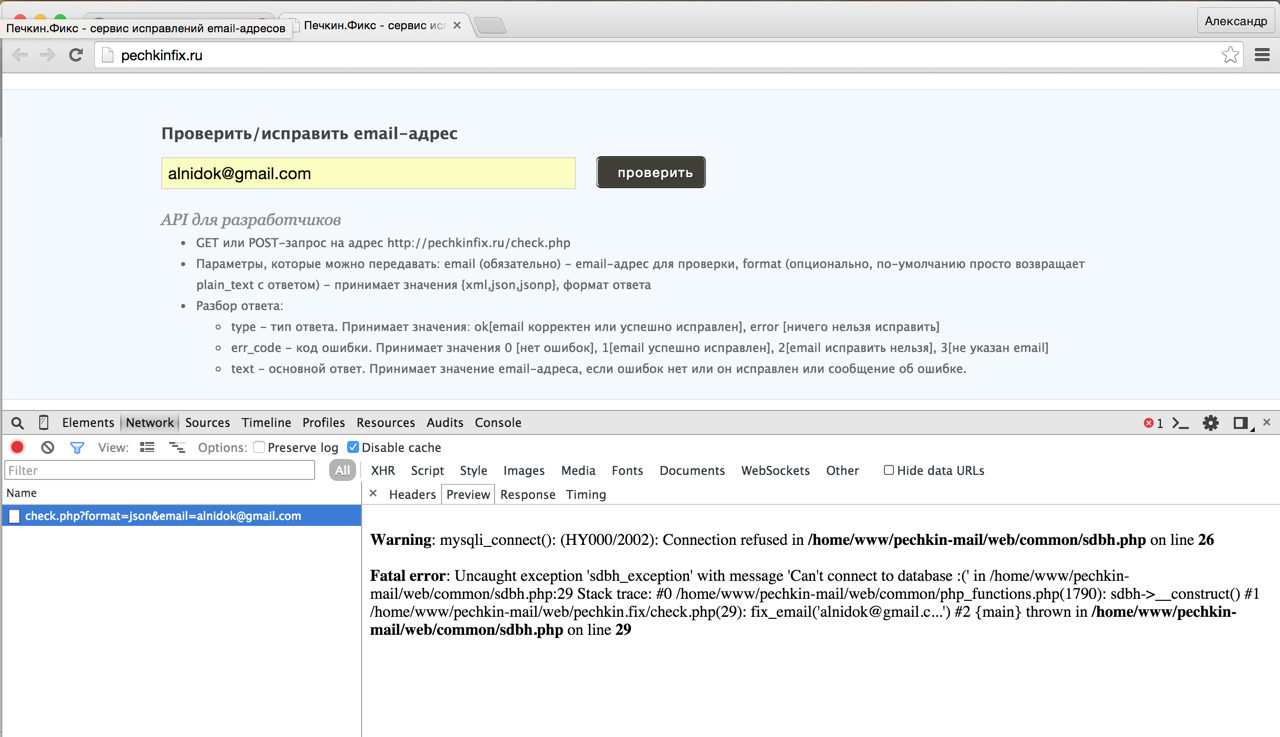This screenshot has width=1280, height=737.
Task: Filter requests by Media
Action: click(x=578, y=470)
